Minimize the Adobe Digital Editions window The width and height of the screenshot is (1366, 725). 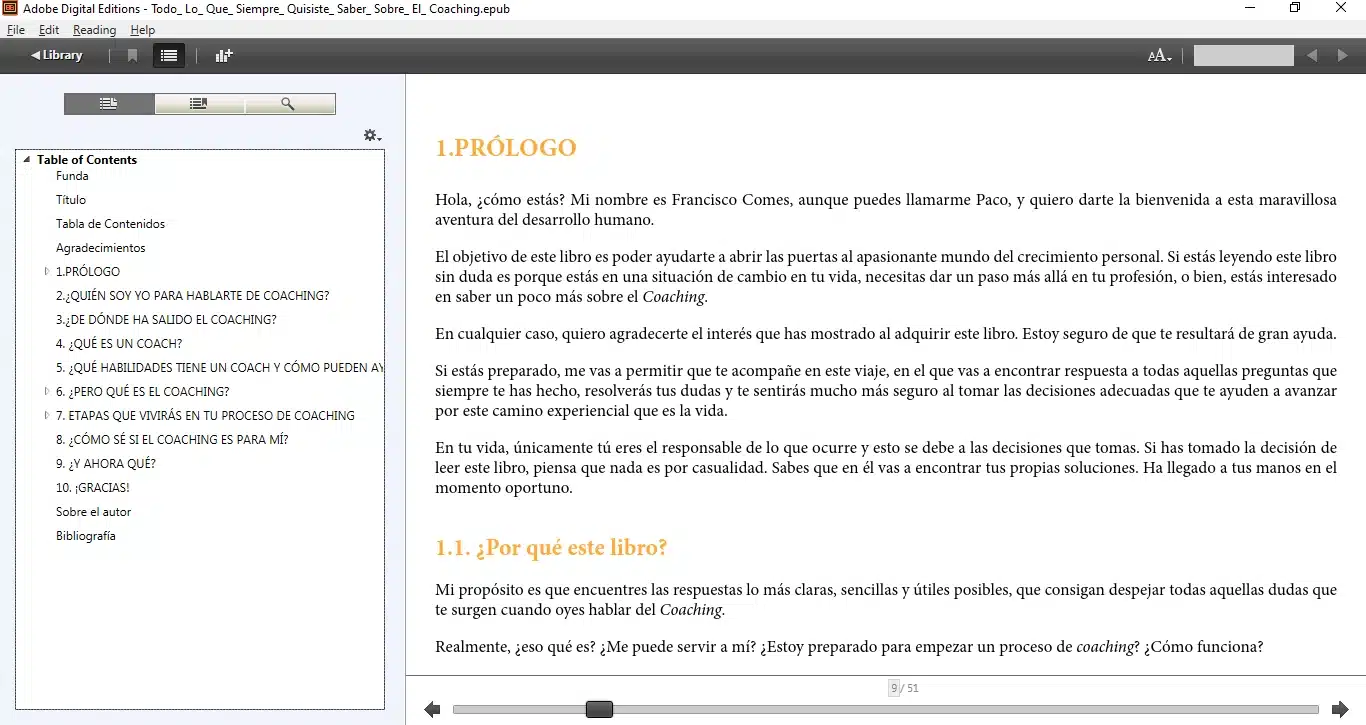1251,8
